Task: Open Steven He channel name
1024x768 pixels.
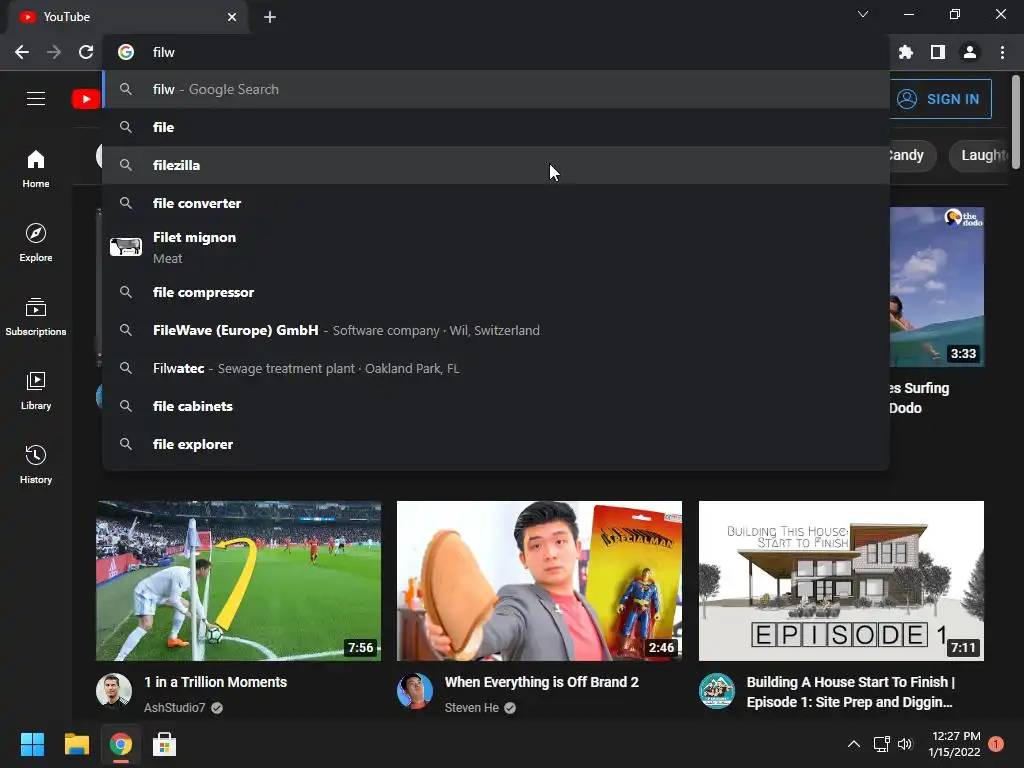Action: point(472,708)
